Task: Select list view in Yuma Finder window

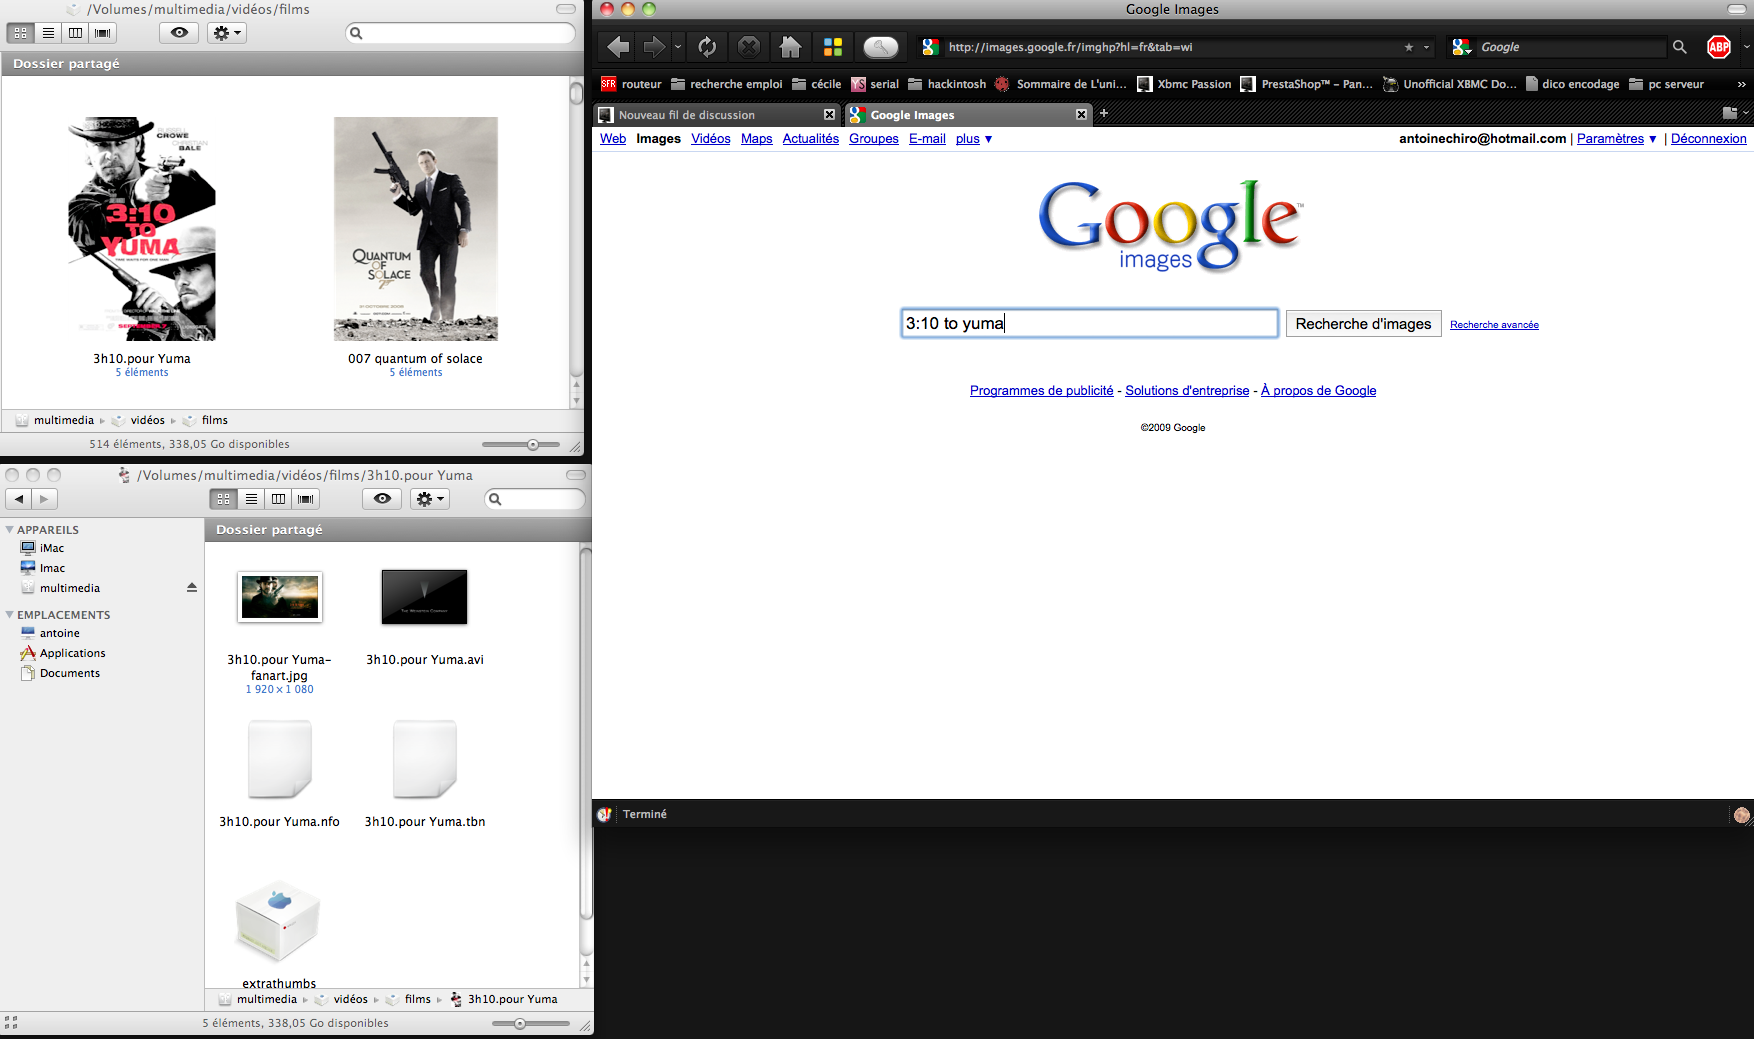Action: coord(251,499)
